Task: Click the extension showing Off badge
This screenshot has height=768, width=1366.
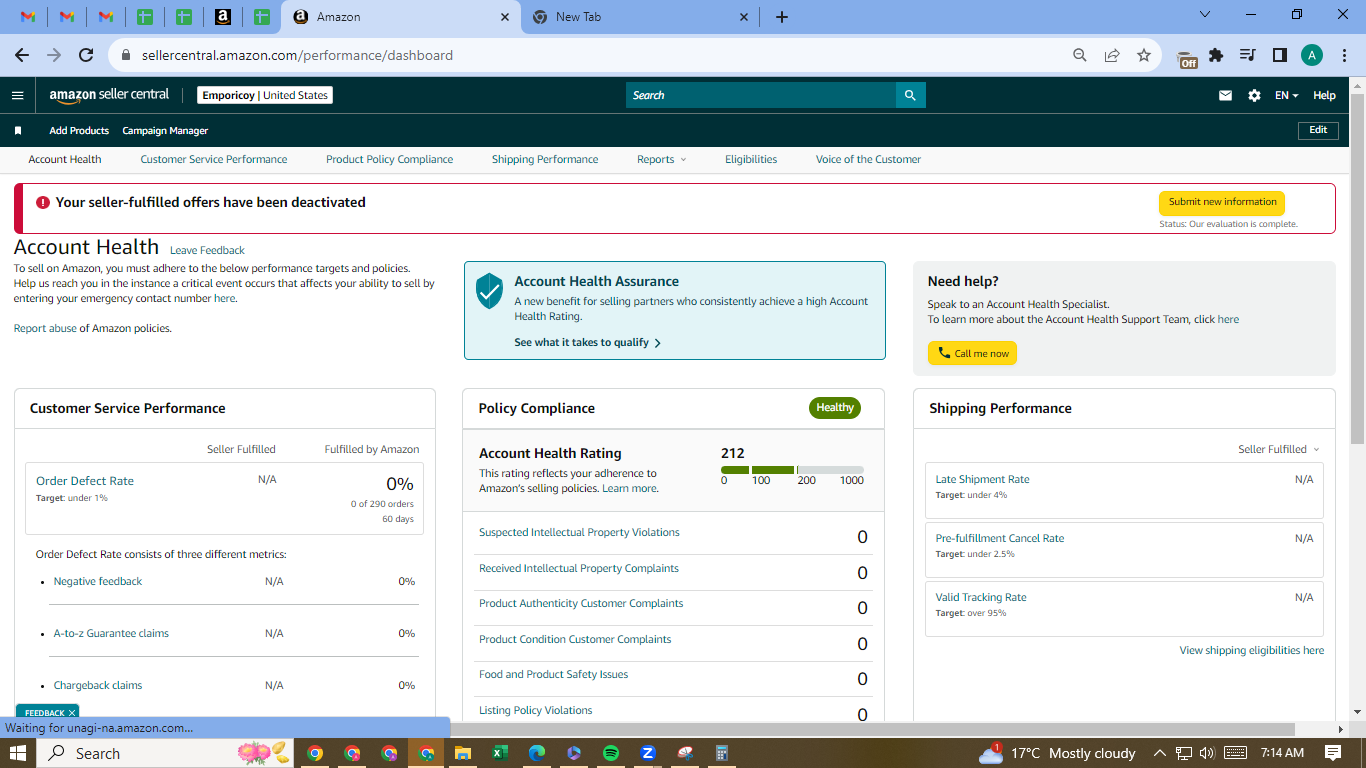Action: pos(1187,58)
